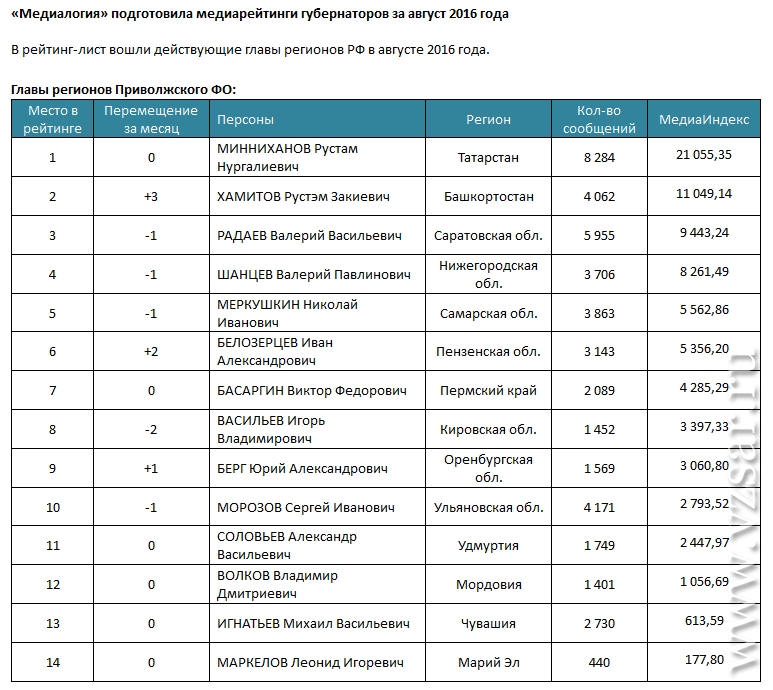The width and height of the screenshot is (773, 690).
Task: Click the '+3' movement cell for Хамитов
Action: coord(151,197)
